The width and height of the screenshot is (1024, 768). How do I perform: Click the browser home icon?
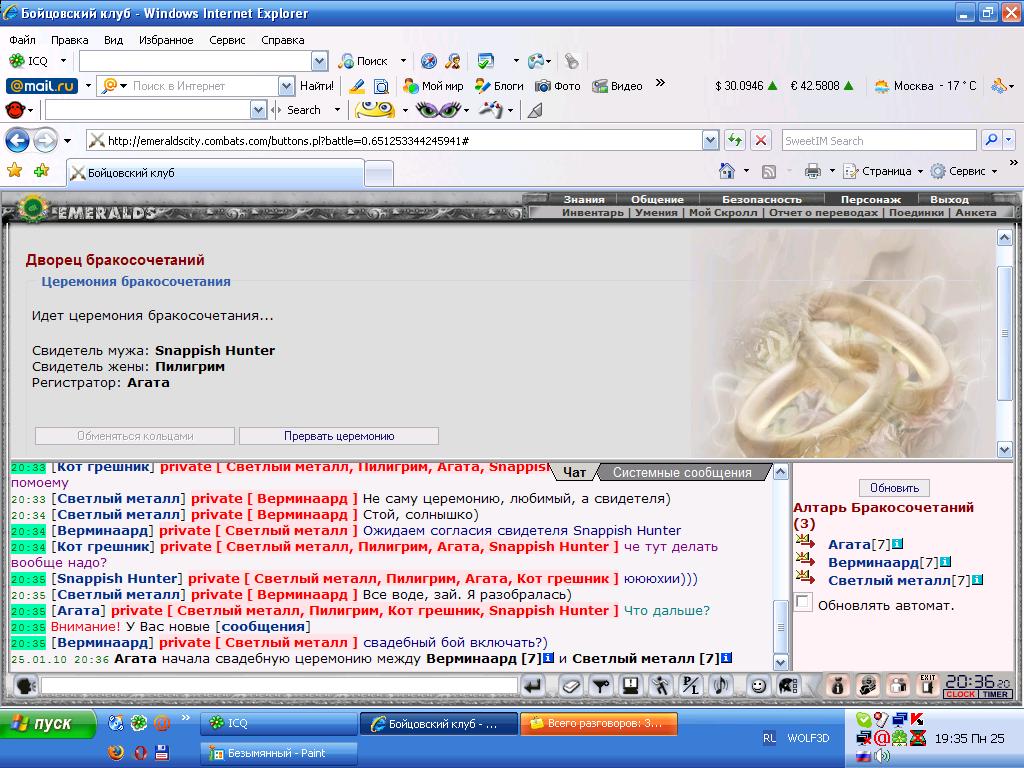(726, 170)
